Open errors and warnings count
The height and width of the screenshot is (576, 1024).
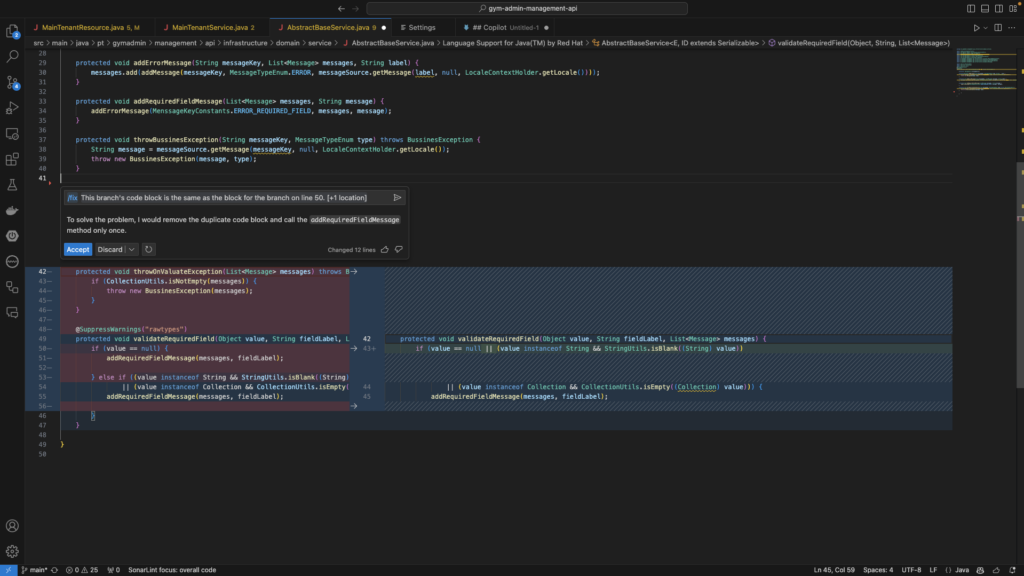[x=82, y=570]
